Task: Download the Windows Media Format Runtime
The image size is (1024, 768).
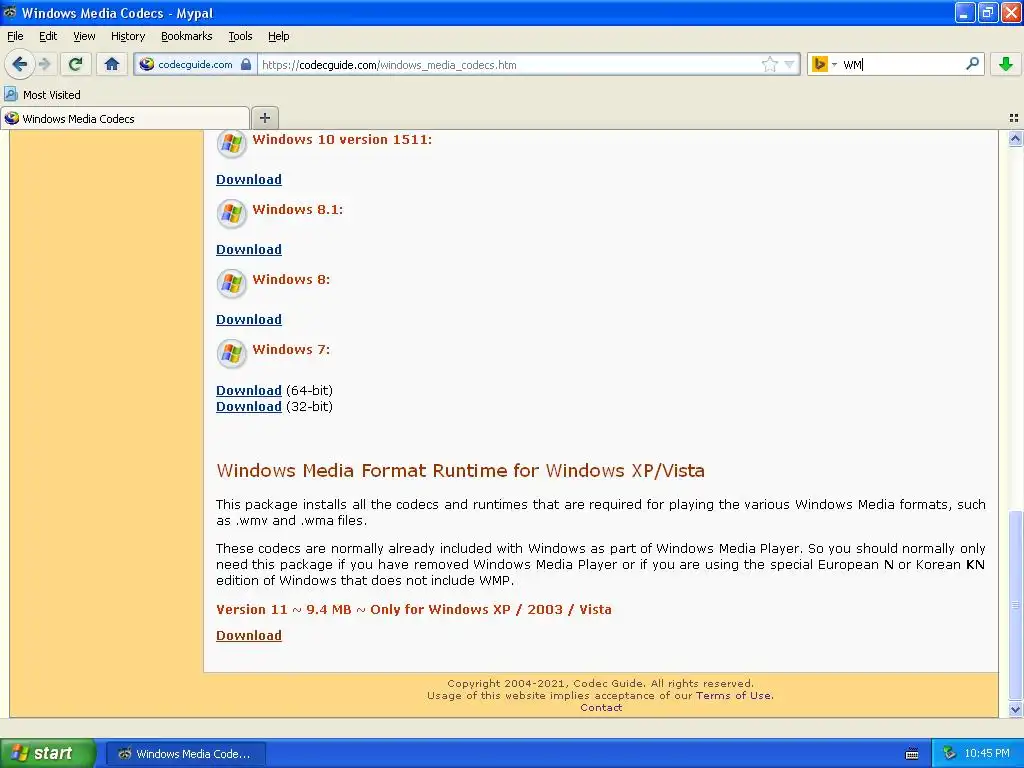Action: point(249,635)
